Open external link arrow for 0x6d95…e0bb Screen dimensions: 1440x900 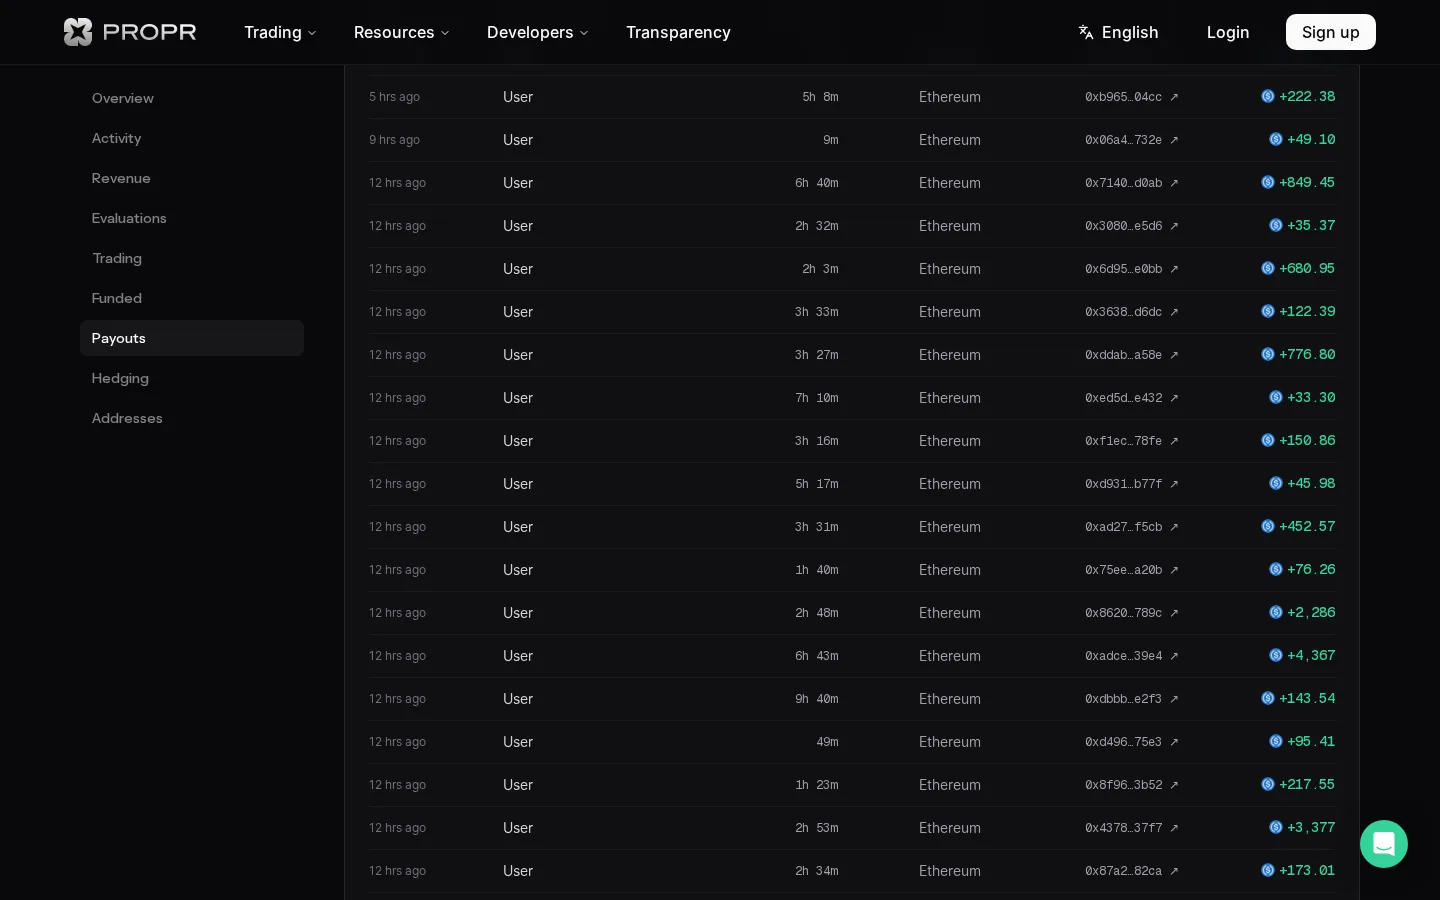tap(1174, 269)
